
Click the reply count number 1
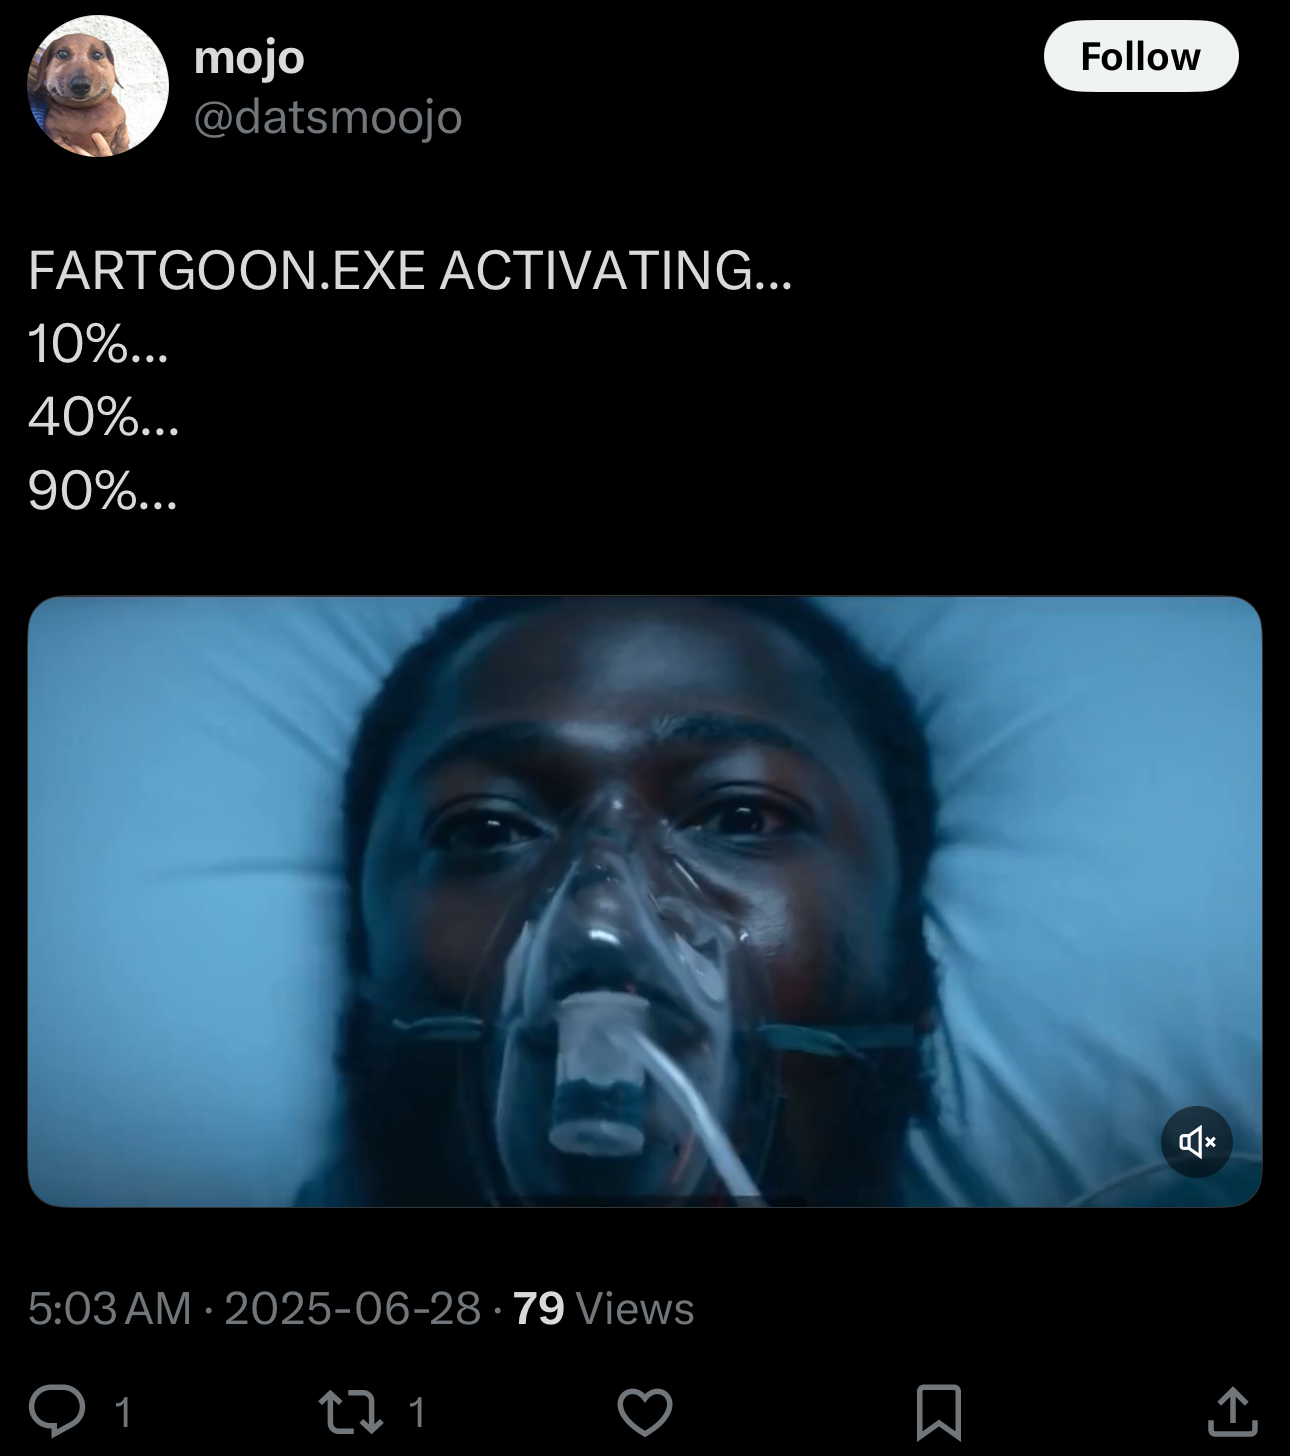coord(122,1412)
